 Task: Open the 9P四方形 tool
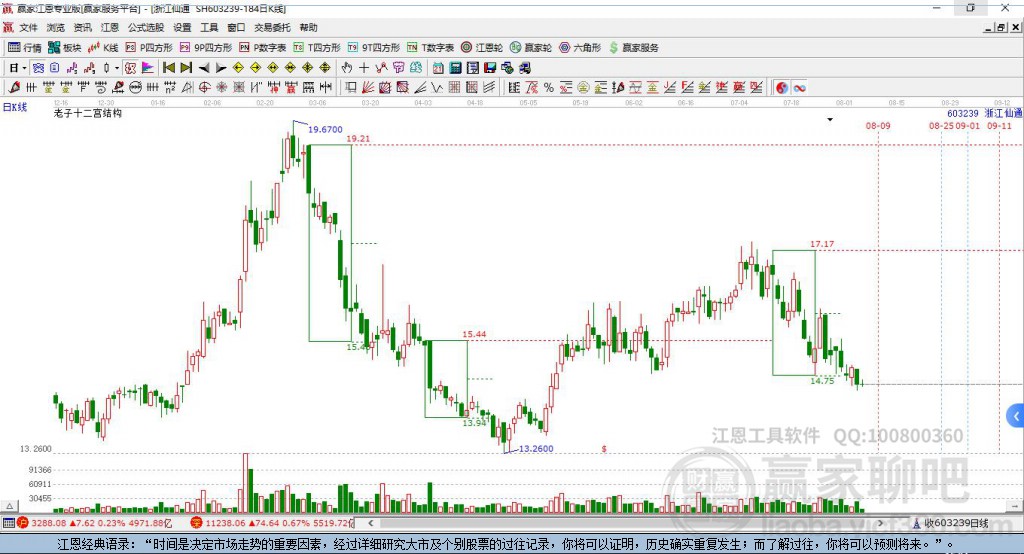206,48
